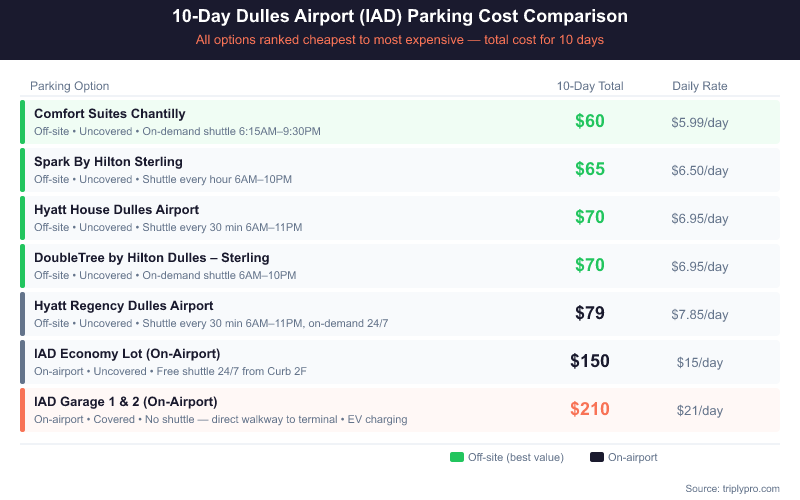Click the 10-Day Total column header
Viewport: 800px width, 500px height.
point(590,86)
